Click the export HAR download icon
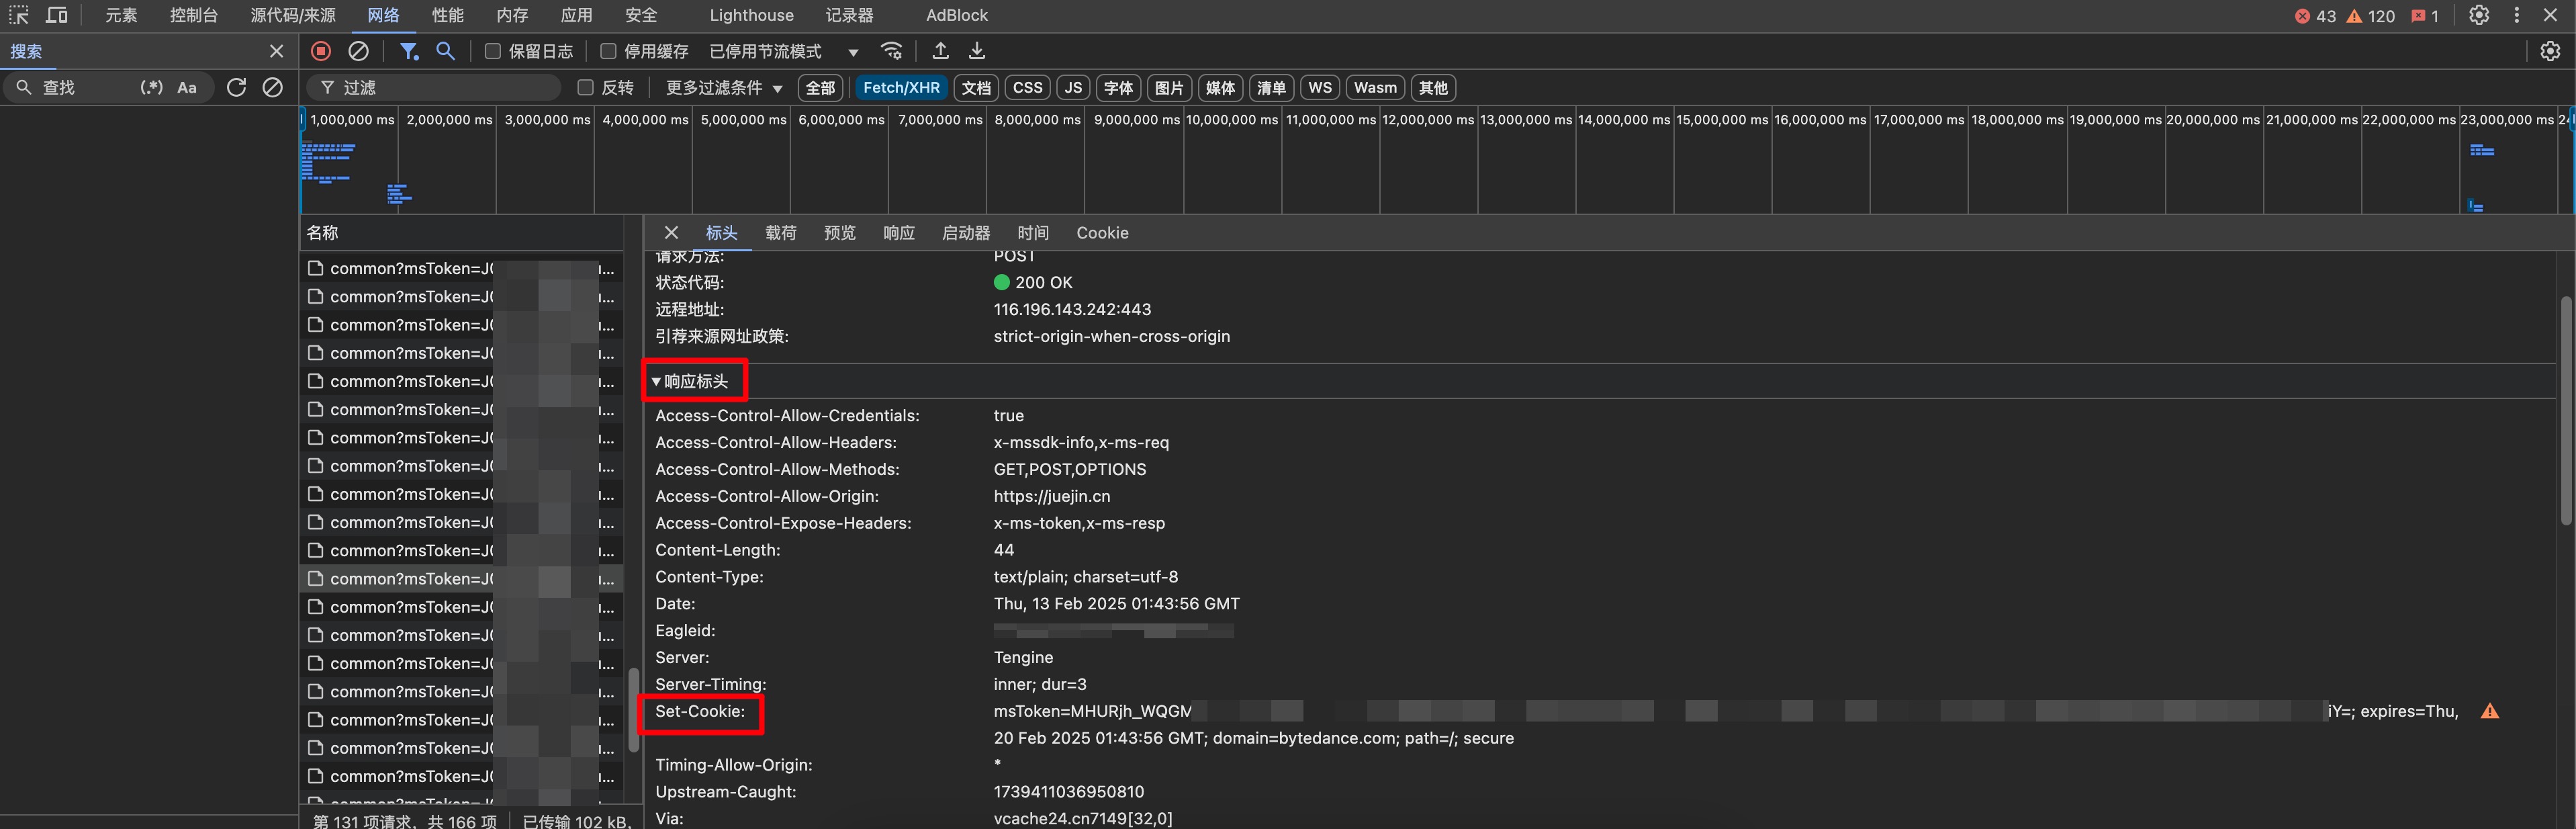 pyautogui.click(x=977, y=51)
